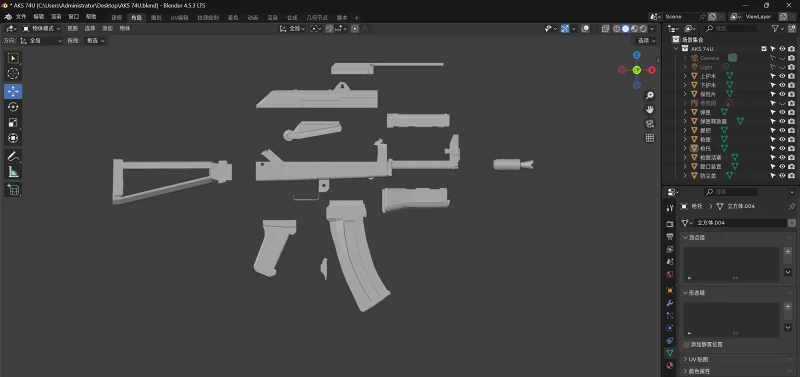Select the Measure tool
Viewport: 800px width, 377px height.
point(13,172)
